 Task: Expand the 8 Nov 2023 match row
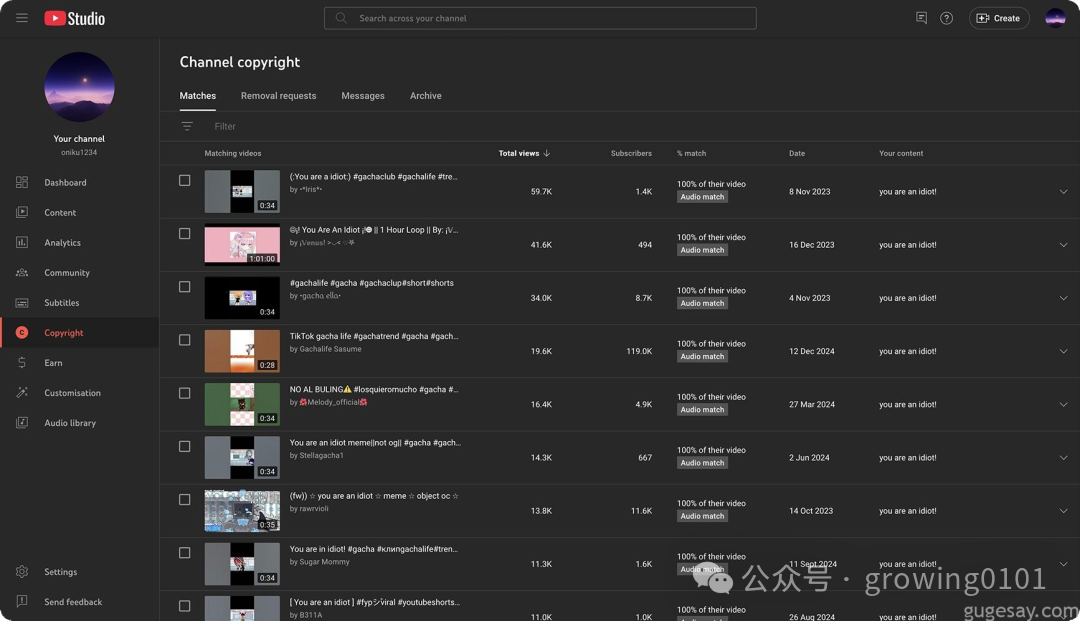[x=1063, y=192]
